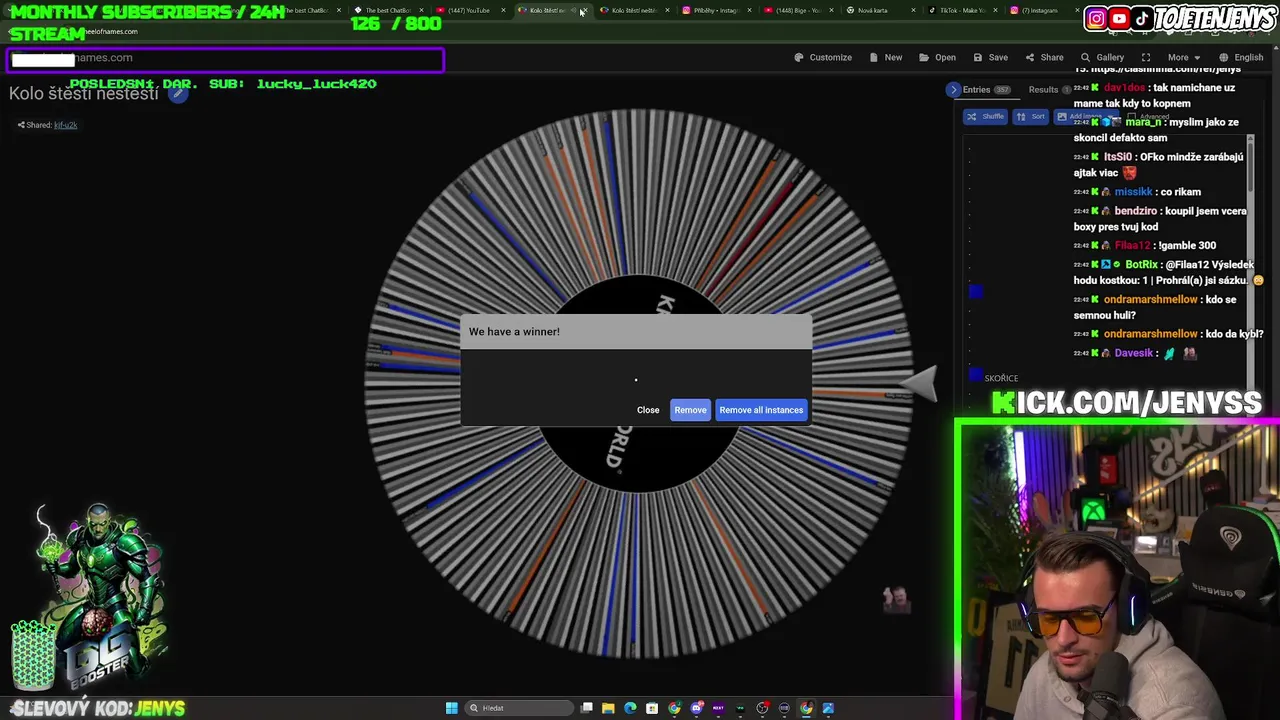Switch to the Entries tab
Image resolution: width=1280 pixels, height=720 pixels.
(x=986, y=90)
